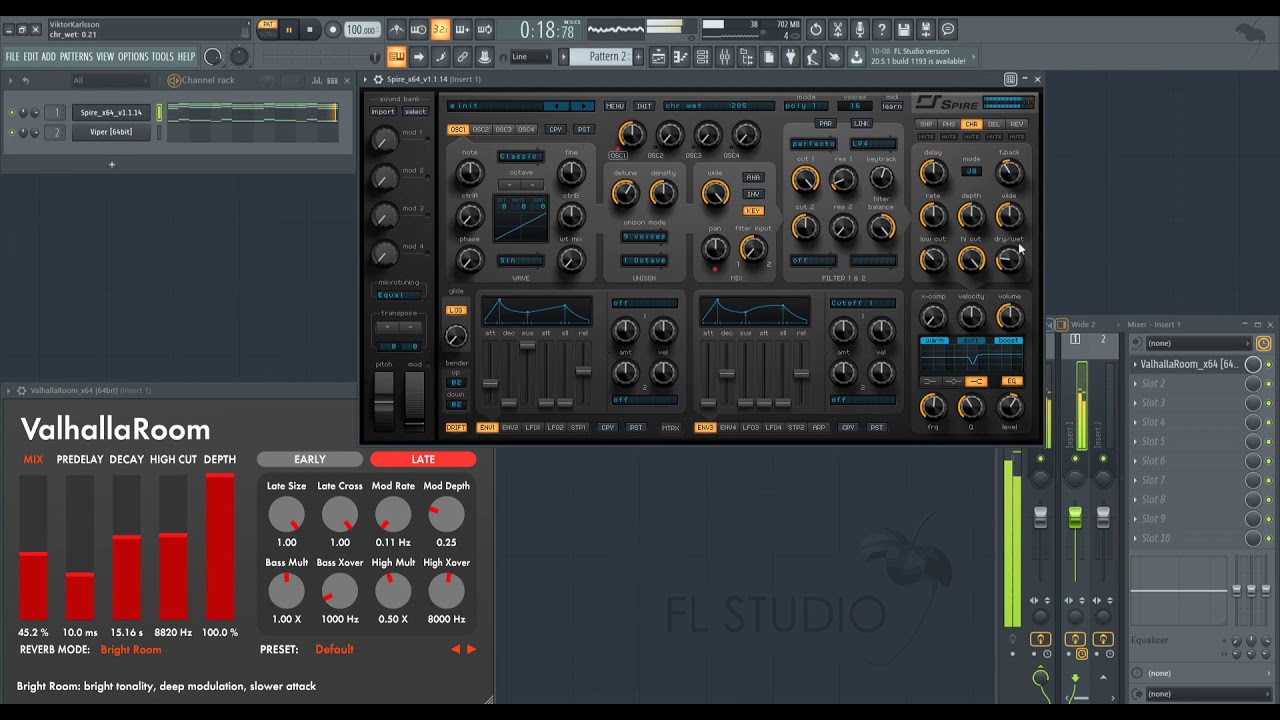Open the Browser view icon
This screenshot has height=720, width=1280.
(x=747, y=57)
